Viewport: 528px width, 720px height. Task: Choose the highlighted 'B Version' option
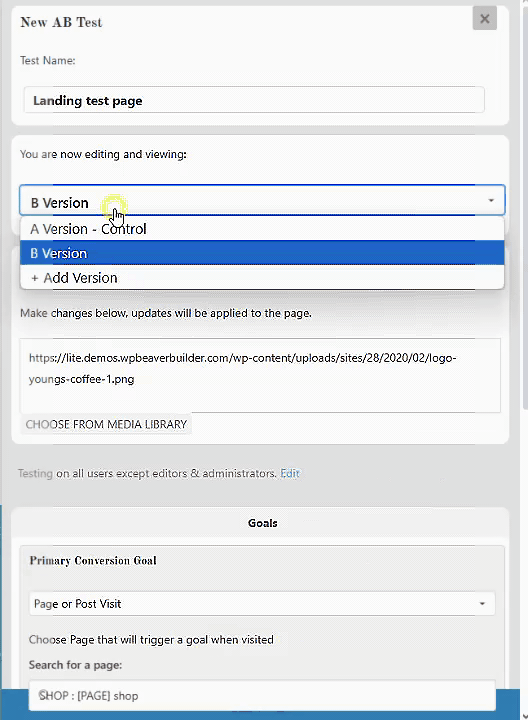[262, 253]
